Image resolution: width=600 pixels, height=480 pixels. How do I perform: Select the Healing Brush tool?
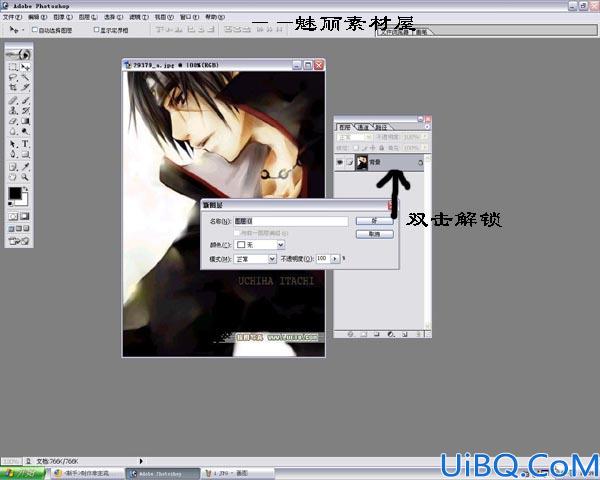click(13, 100)
